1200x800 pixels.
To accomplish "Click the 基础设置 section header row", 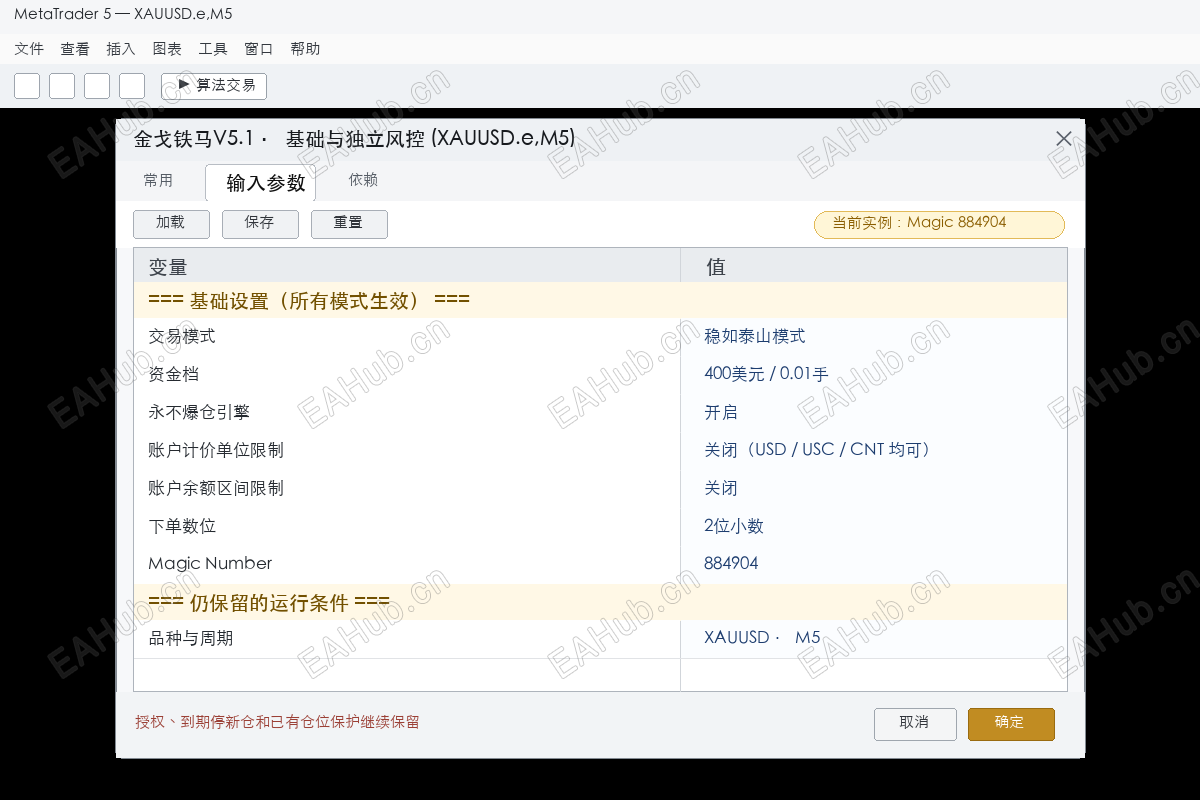I will [x=600, y=300].
